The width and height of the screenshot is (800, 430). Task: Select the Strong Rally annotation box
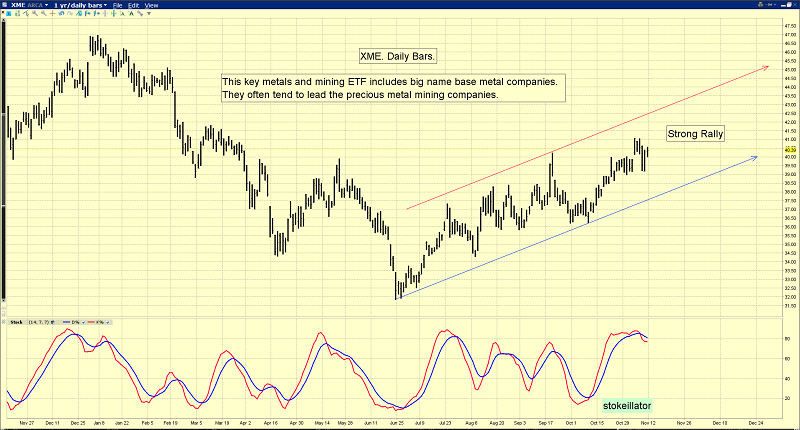point(695,133)
